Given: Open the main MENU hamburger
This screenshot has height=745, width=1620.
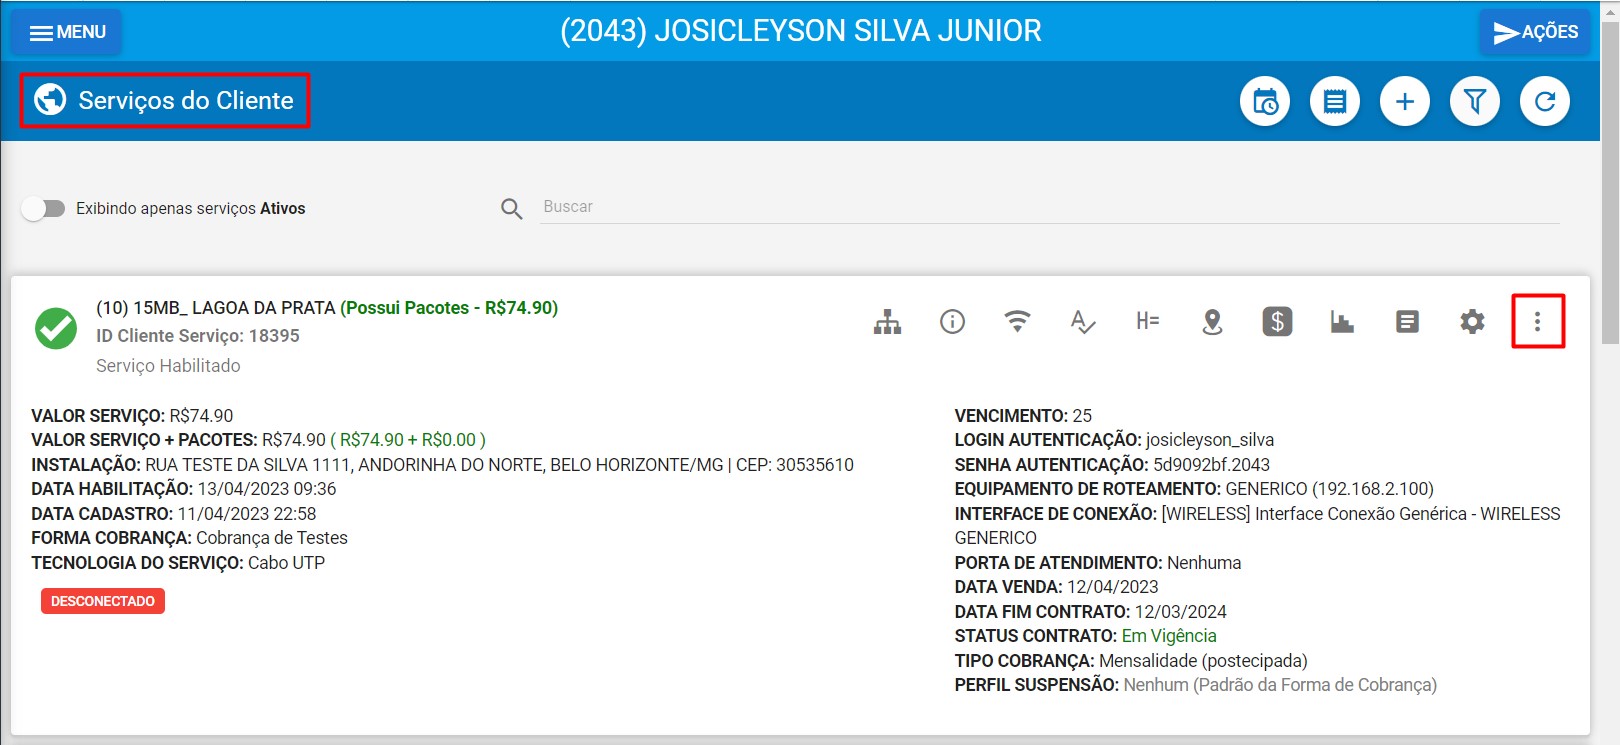Looking at the screenshot, I should pyautogui.click(x=67, y=32).
